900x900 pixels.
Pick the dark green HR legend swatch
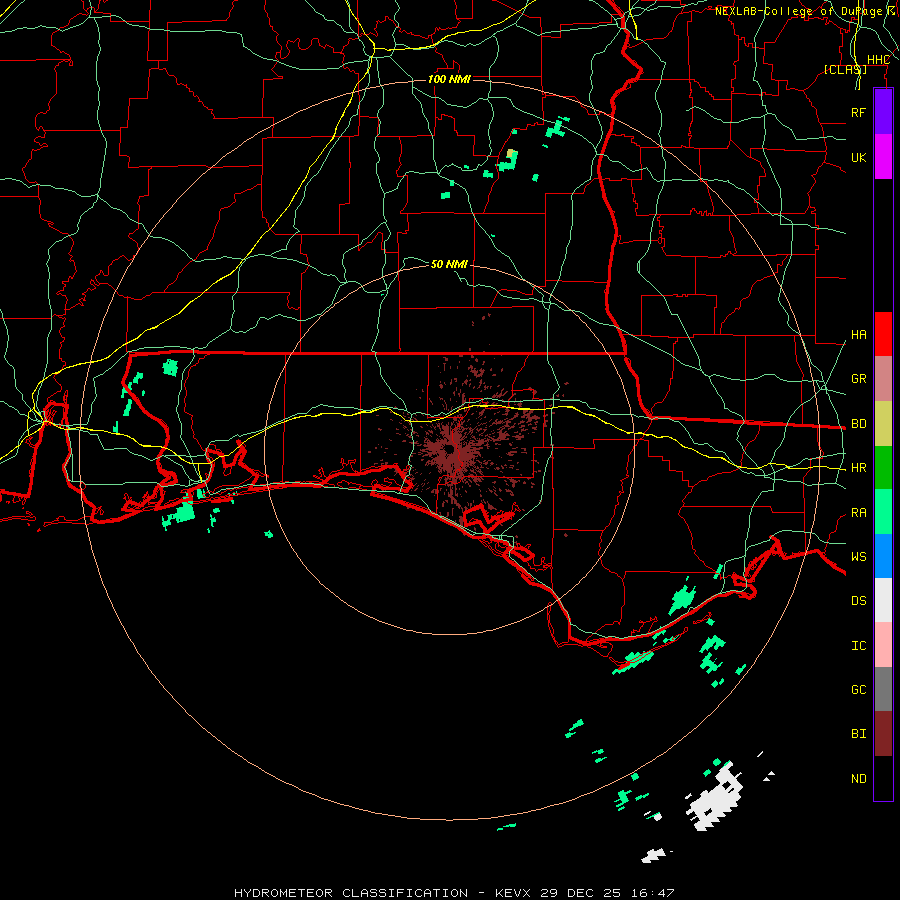[883, 467]
